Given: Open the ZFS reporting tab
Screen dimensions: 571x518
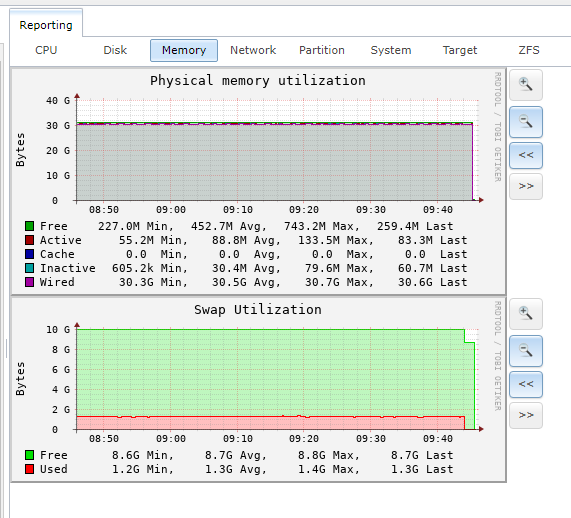Looking at the screenshot, I should click(529, 50).
